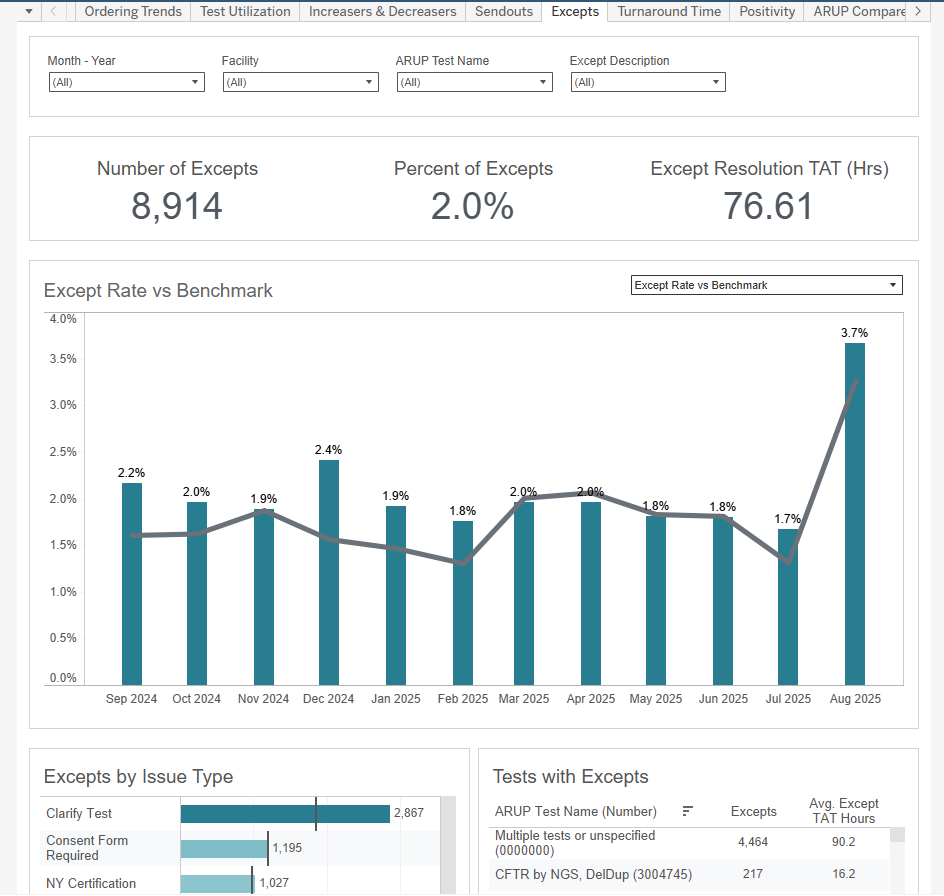This screenshot has height=896, width=944.
Task: Select the Sendouts tab
Action: tap(504, 11)
